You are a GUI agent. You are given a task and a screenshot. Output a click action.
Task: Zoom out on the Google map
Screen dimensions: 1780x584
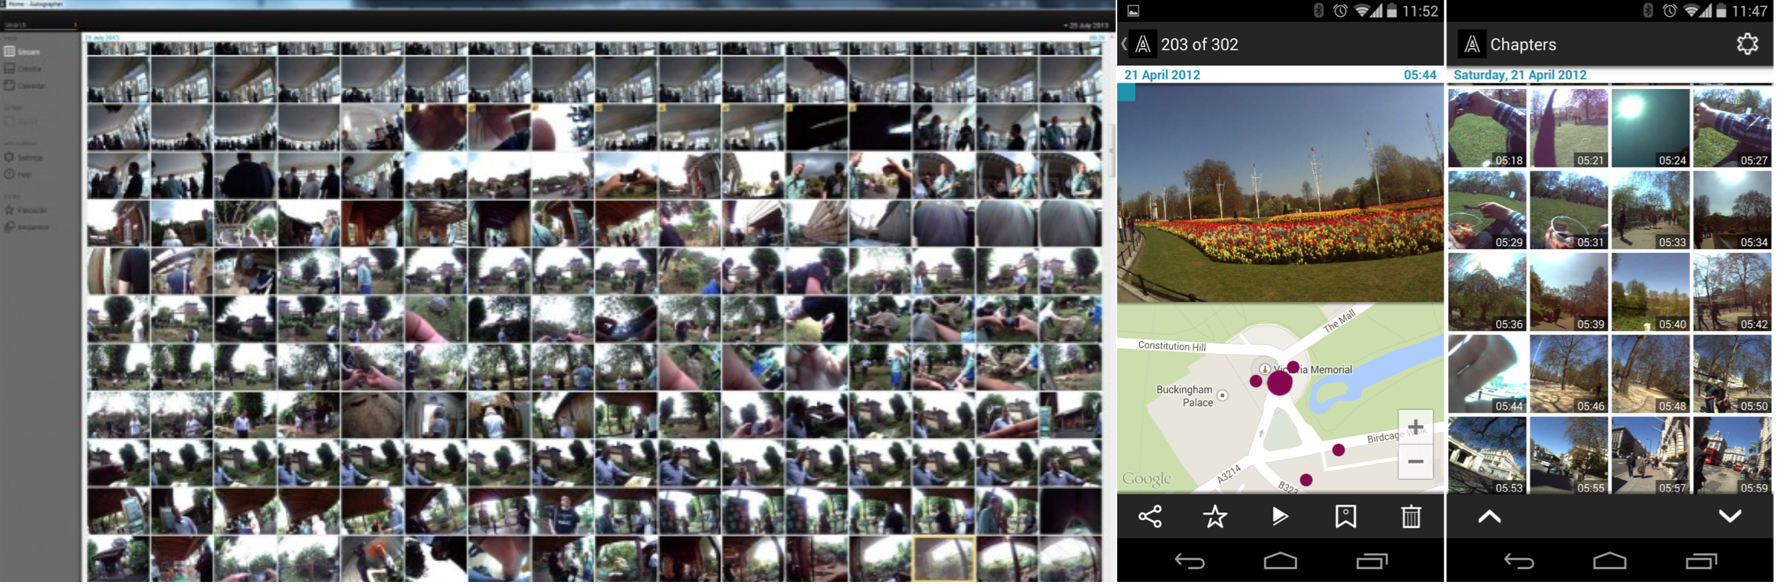pyautogui.click(x=1415, y=462)
